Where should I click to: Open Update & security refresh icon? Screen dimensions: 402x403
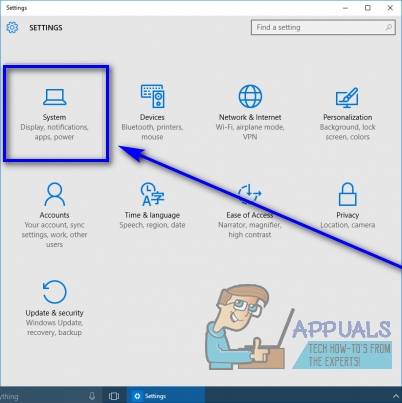(x=55, y=292)
